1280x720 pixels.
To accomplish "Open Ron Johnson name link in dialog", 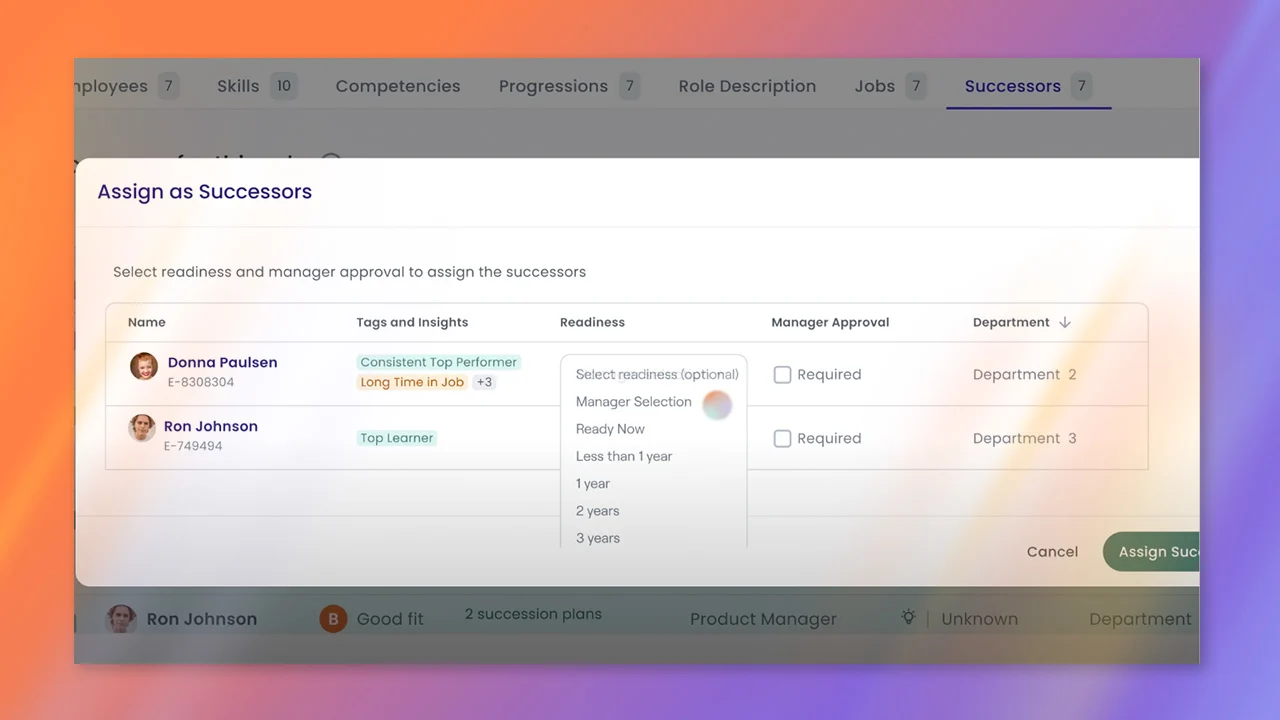I will [x=211, y=426].
